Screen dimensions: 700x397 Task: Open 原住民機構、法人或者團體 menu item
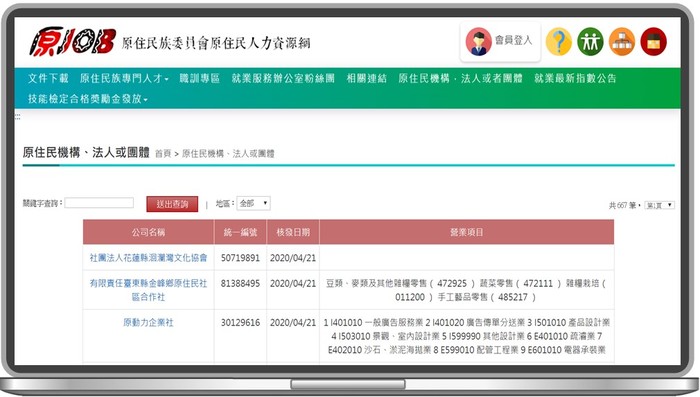click(x=460, y=78)
